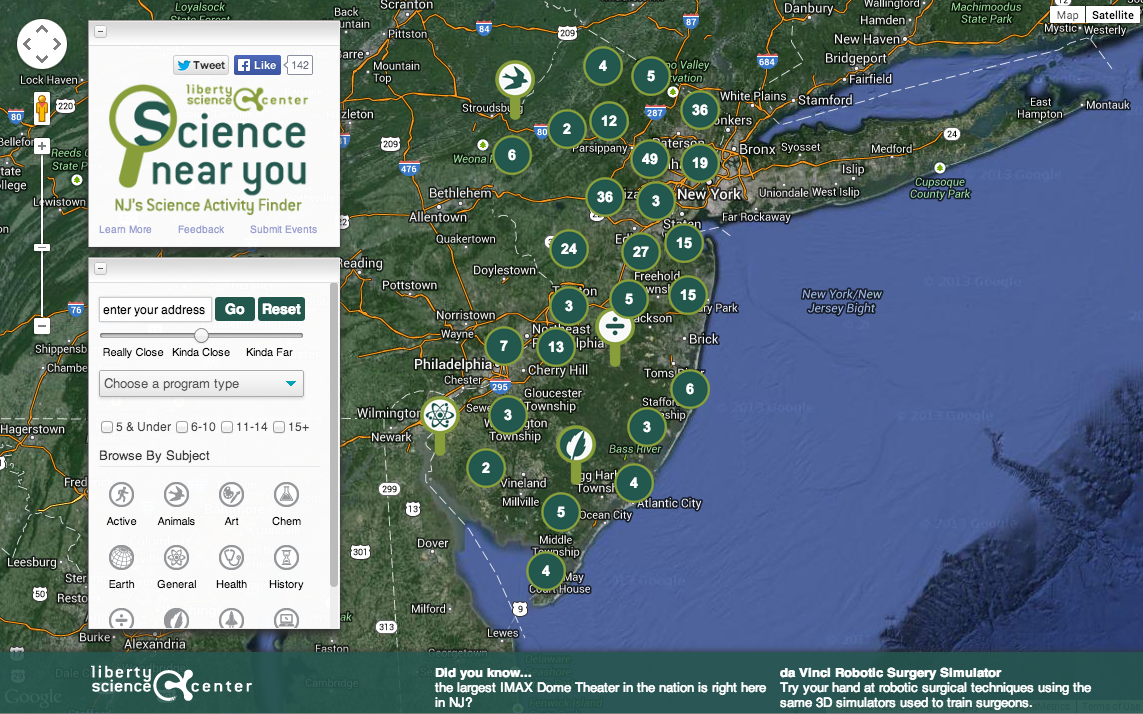1143x714 pixels.
Task: Pick the Chem flask icon
Action: coord(286,494)
